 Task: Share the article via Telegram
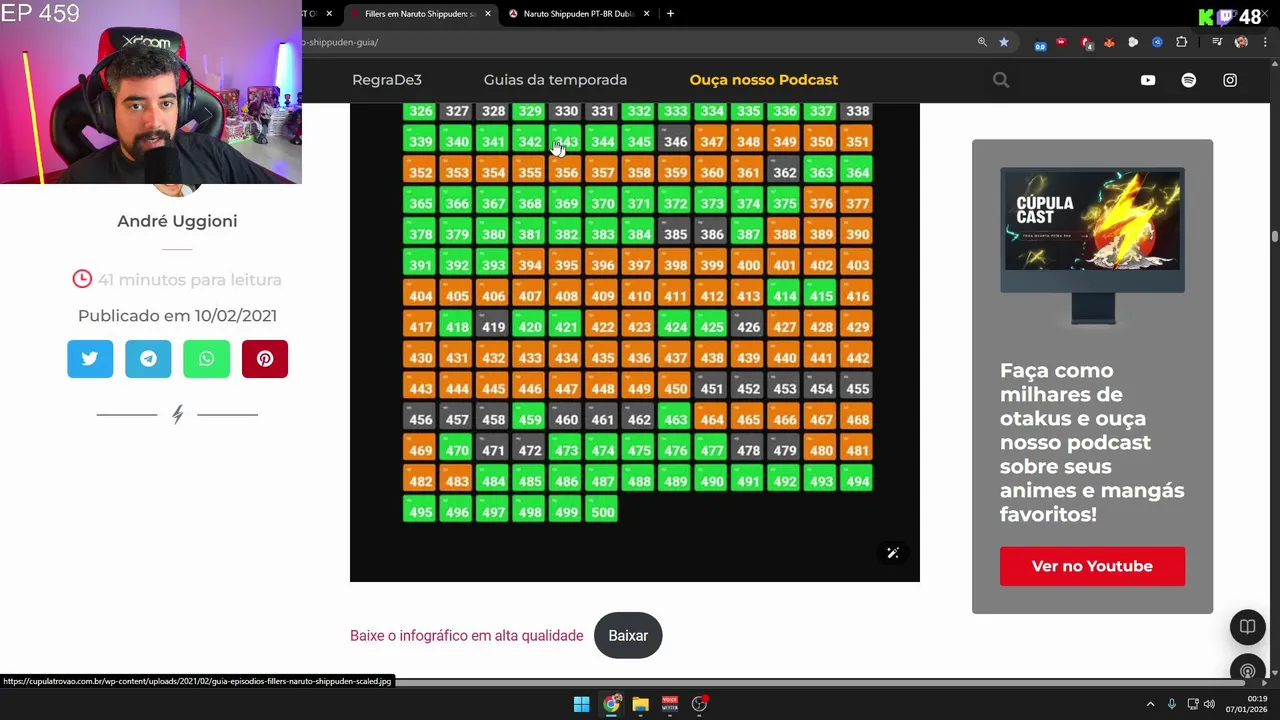tap(148, 359)
